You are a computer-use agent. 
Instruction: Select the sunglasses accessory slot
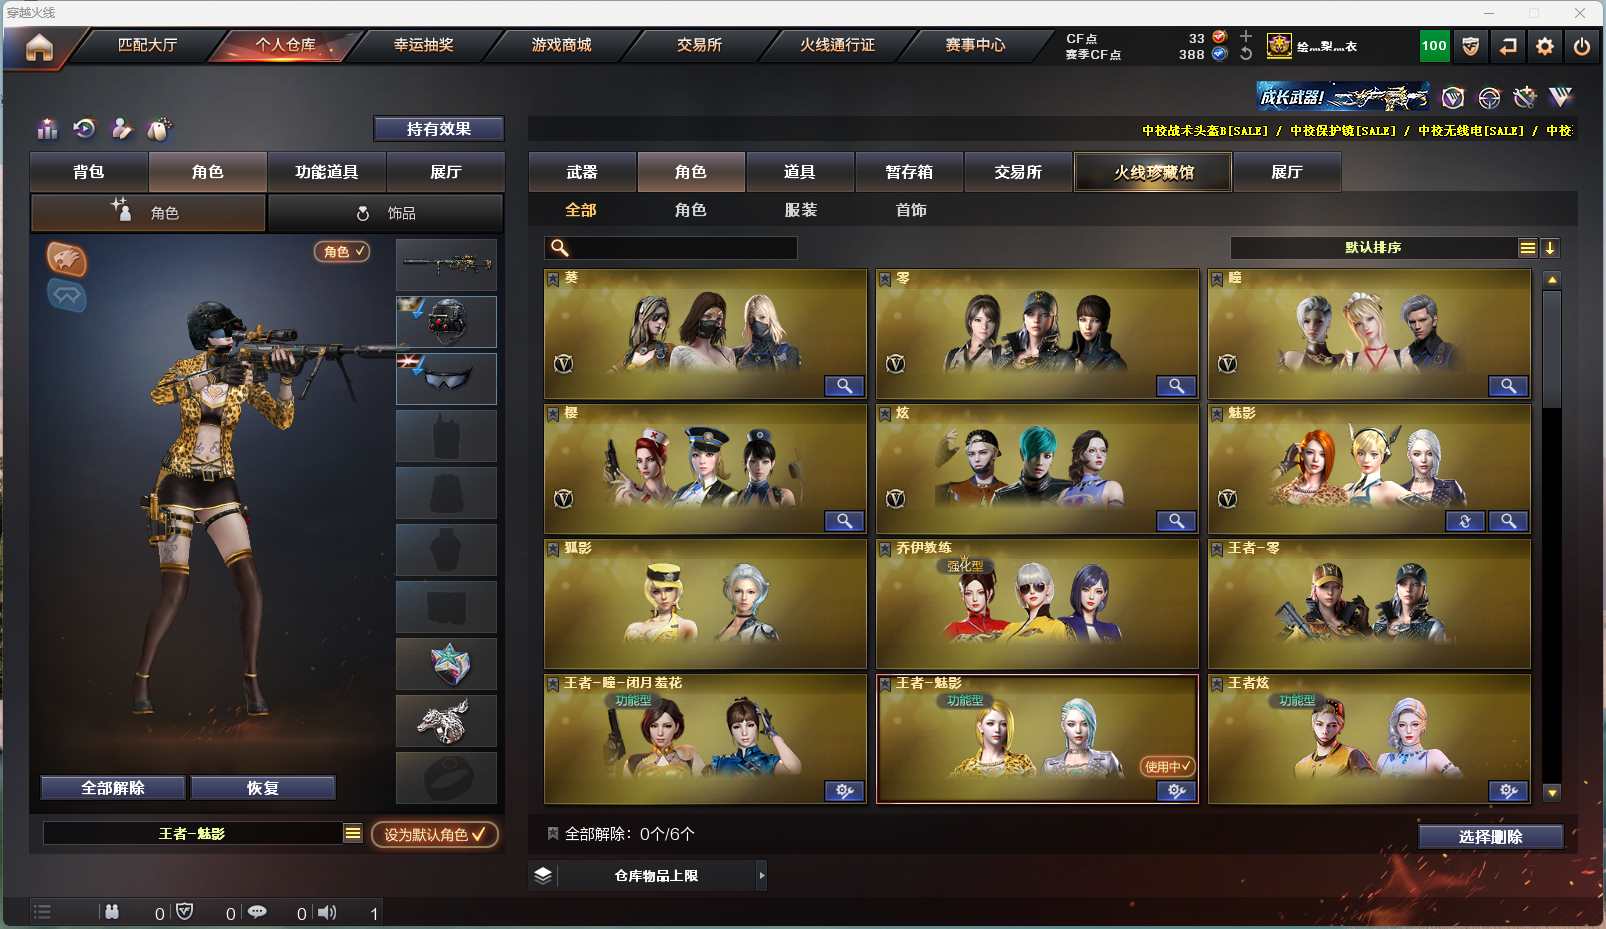tap(446, 379)
